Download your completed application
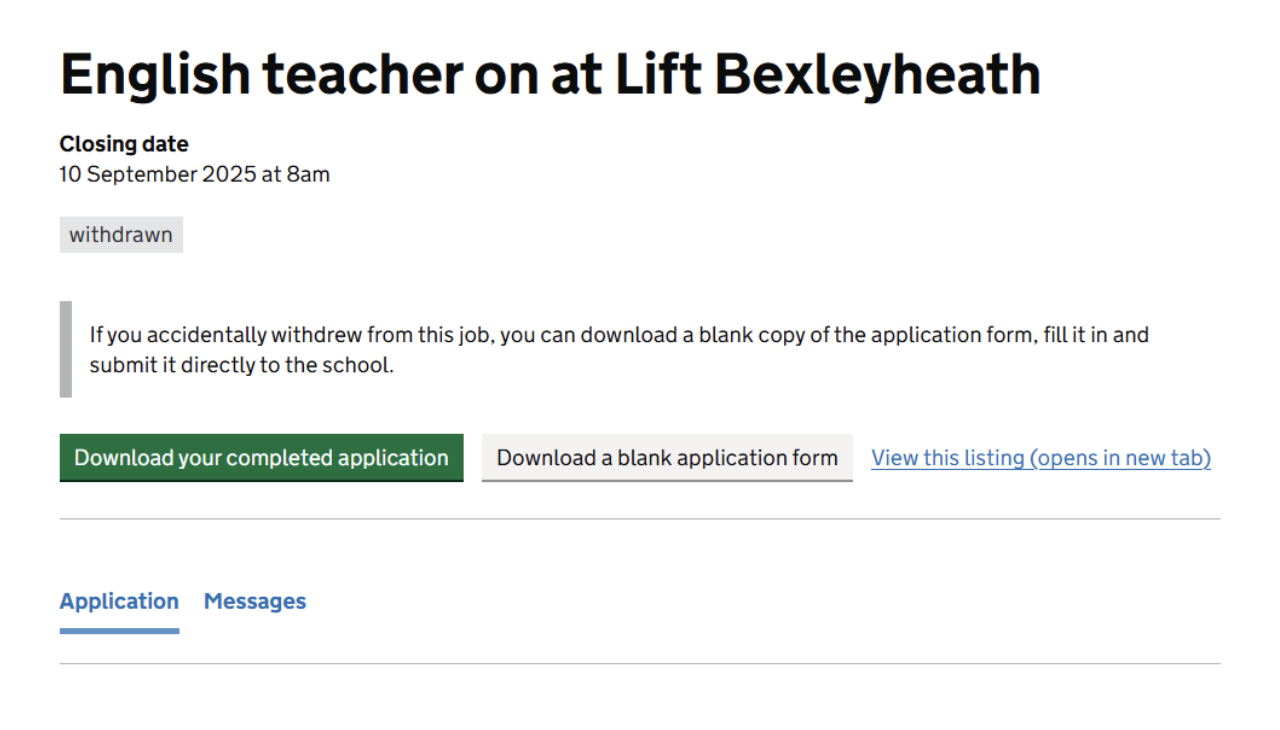Screen dimensions: 1280x730 point(261,458)
